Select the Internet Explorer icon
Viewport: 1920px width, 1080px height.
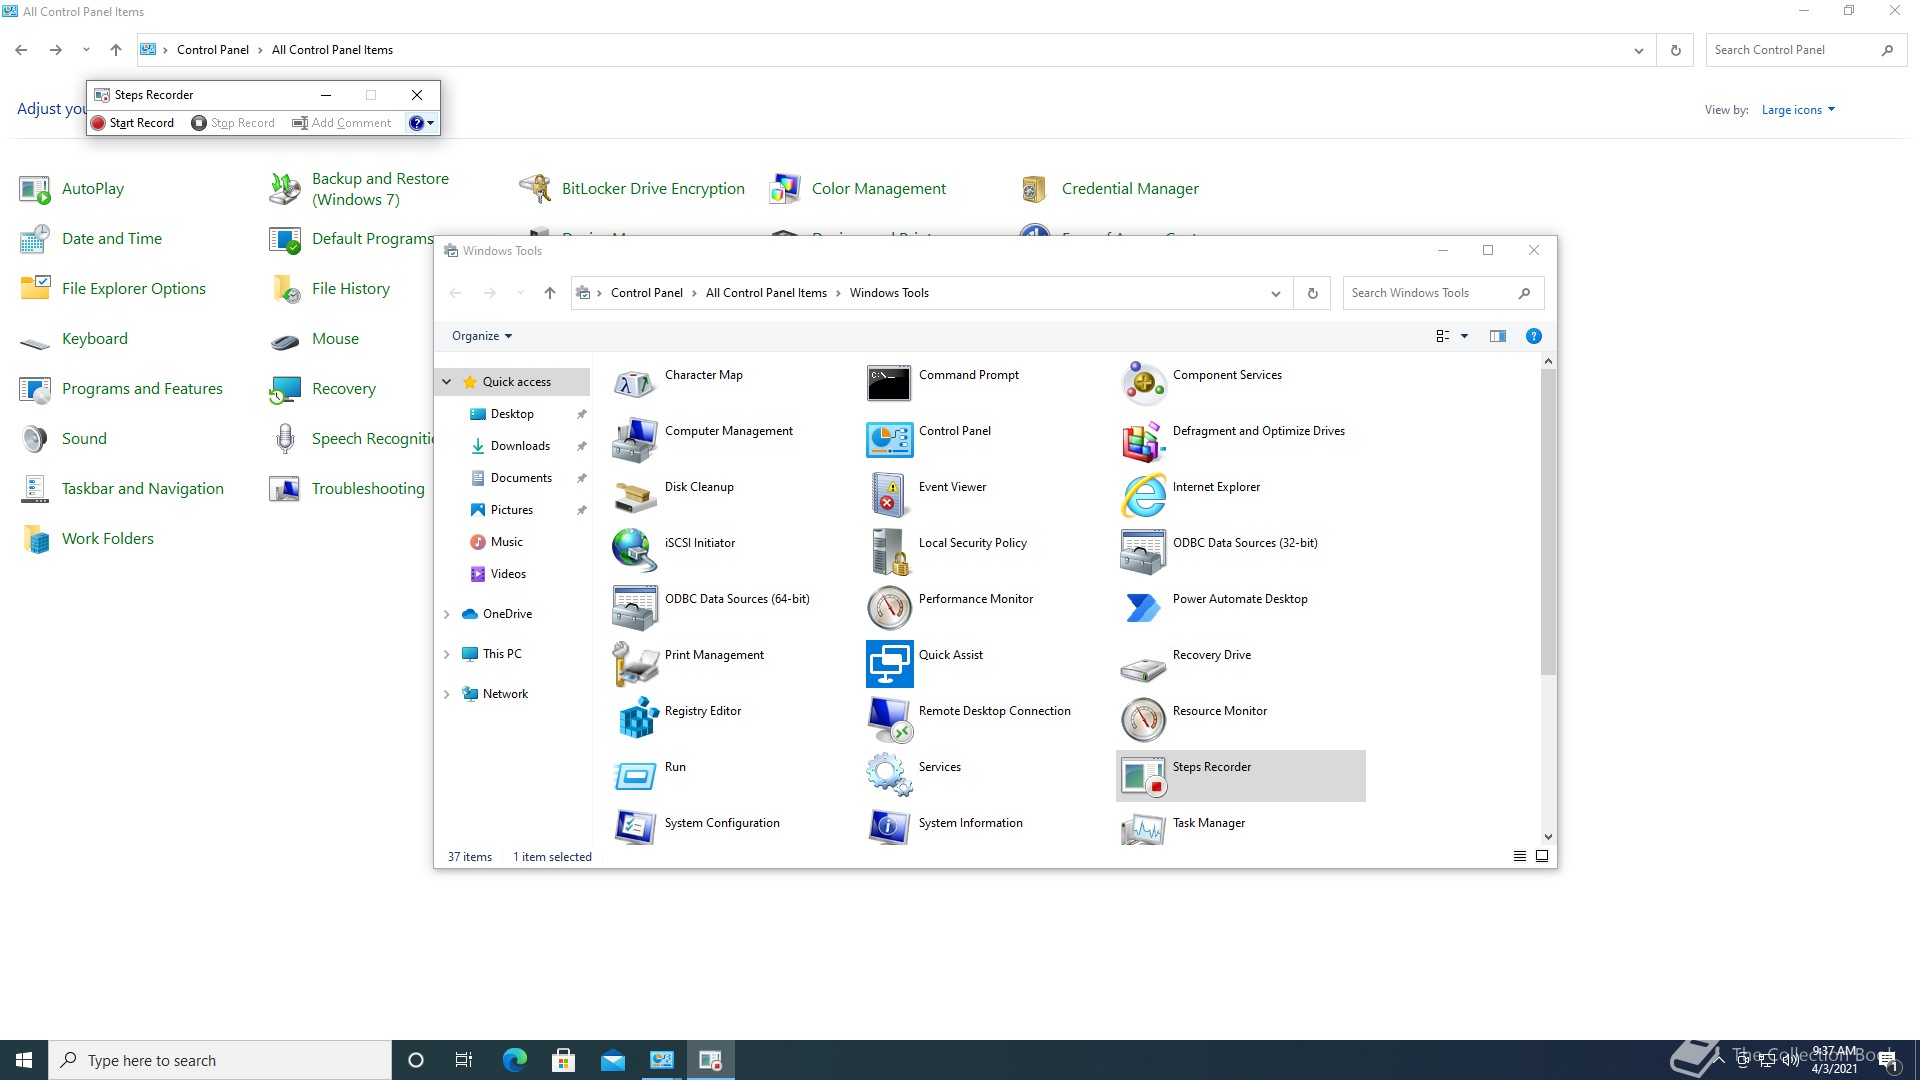tap(1143, 495)
